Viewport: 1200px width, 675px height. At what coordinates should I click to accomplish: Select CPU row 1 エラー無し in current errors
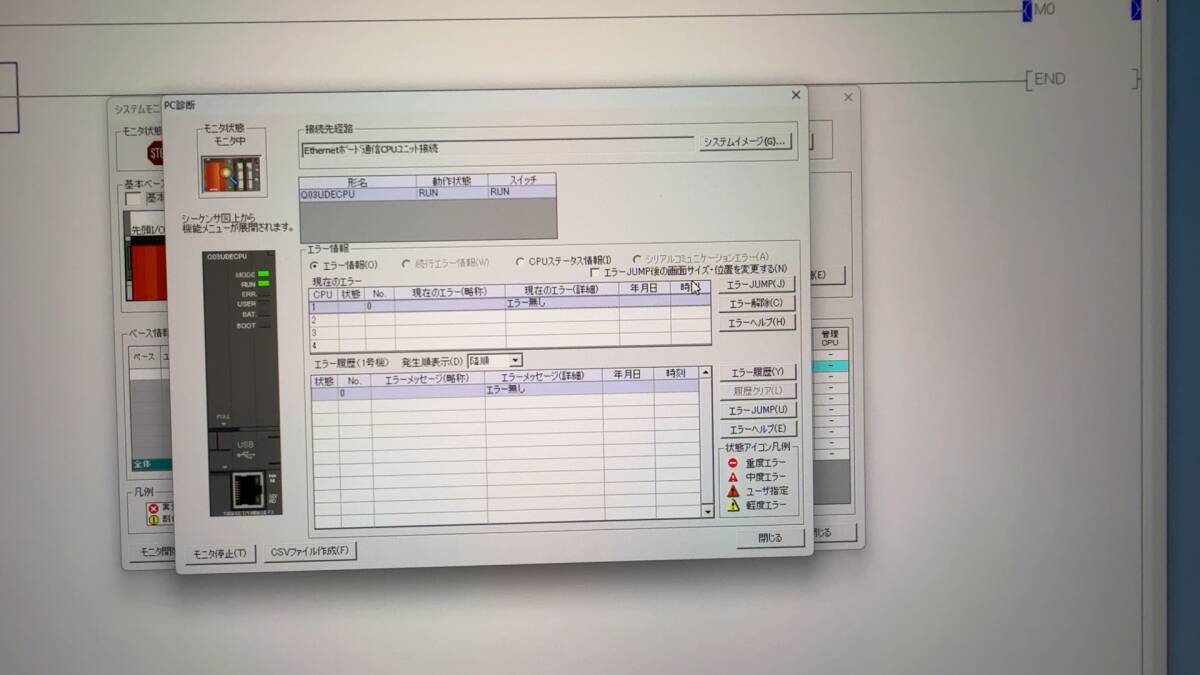(x=509, y=304)
